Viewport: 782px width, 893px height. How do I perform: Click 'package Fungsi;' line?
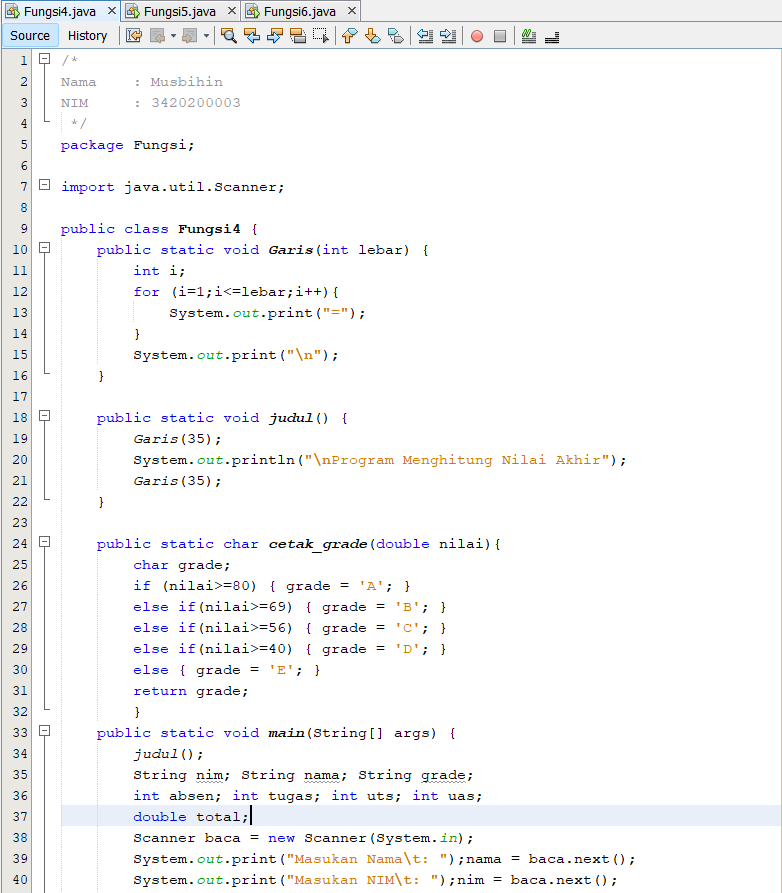point(128,145)
